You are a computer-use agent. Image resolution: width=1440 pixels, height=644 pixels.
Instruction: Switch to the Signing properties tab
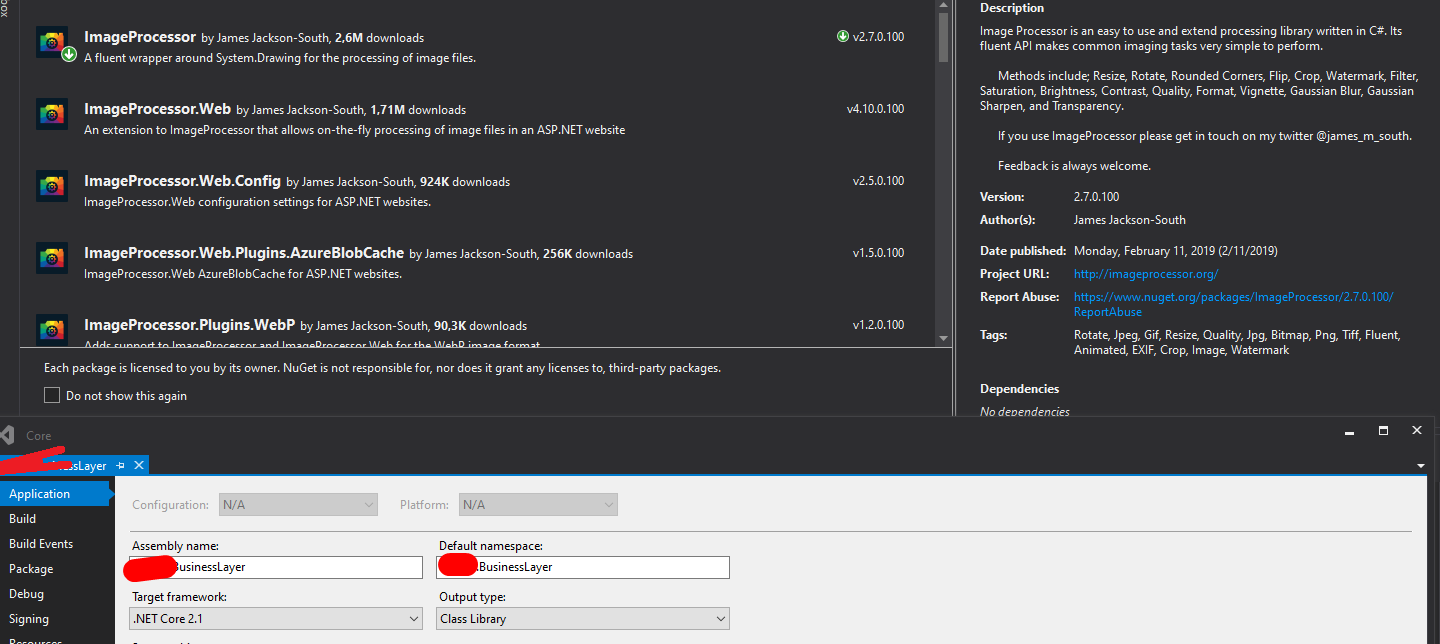(54, 619)
